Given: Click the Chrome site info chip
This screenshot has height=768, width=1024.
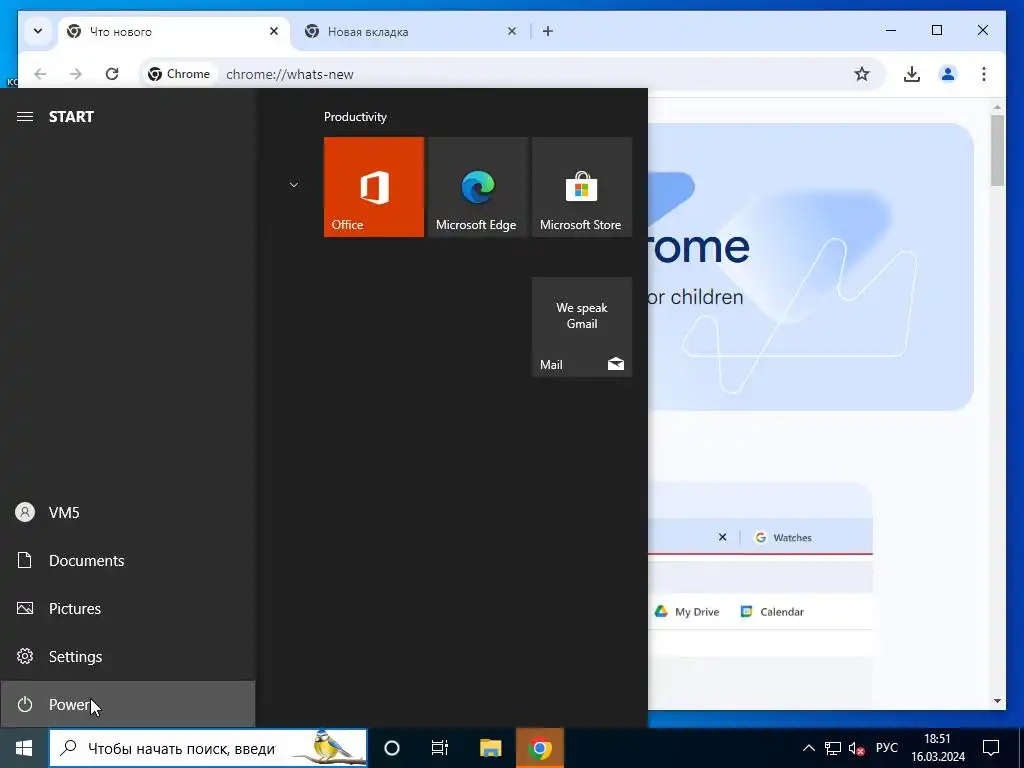Looking at the screenshot, I should pyautogui.click(x=179, y=74).
